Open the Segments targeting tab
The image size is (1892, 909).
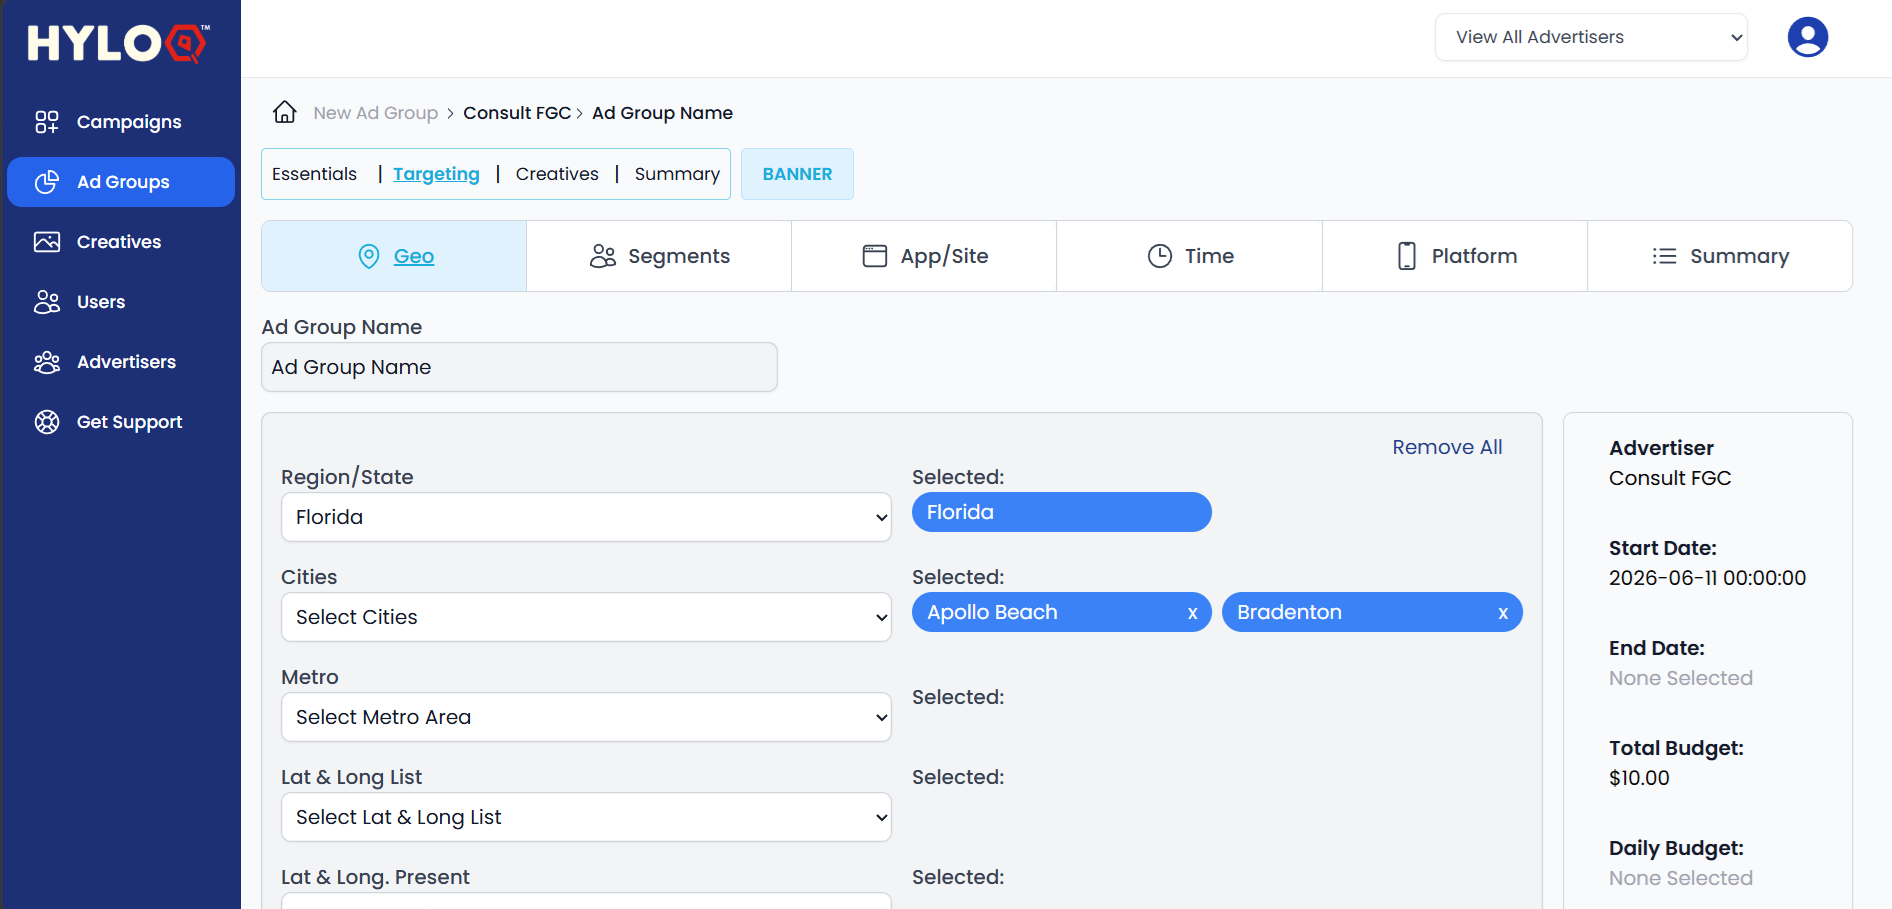click(x=659, y=256)
